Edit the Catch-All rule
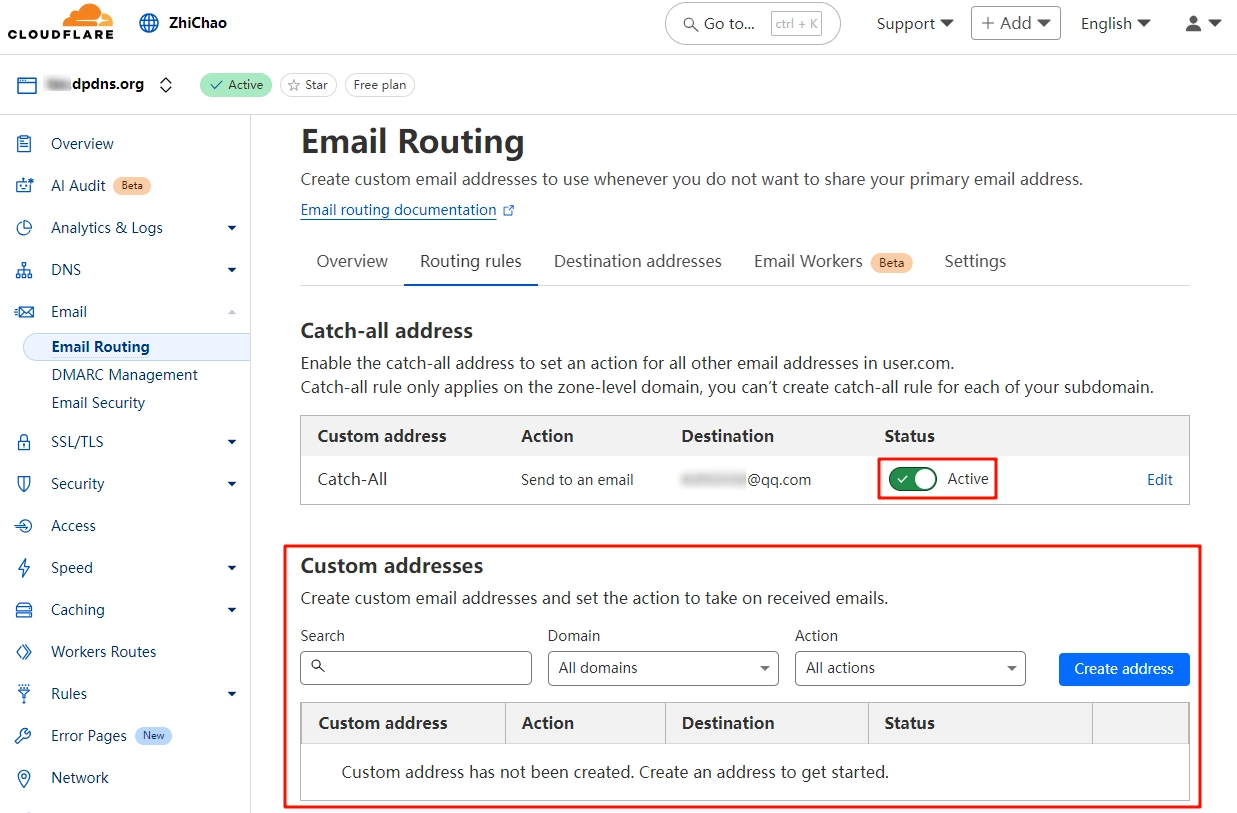 point(1159,480)
